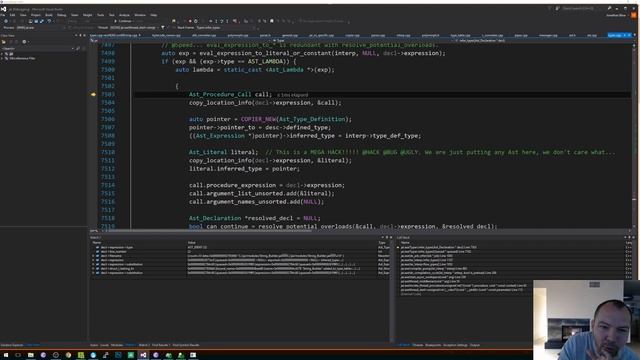This screenshot has width=640, height=360.
Task: Open the Windows Start menu
Action: [x=5, y=355]
